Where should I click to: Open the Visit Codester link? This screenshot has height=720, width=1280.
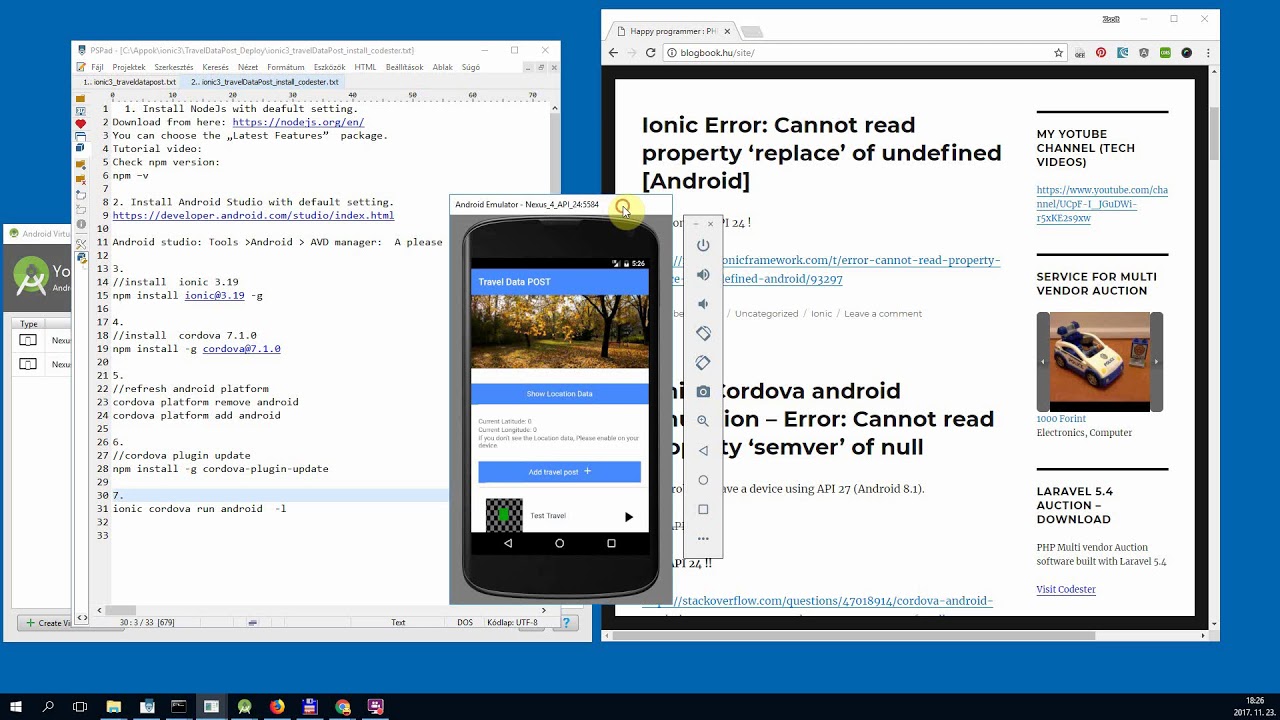(1066, 589)
